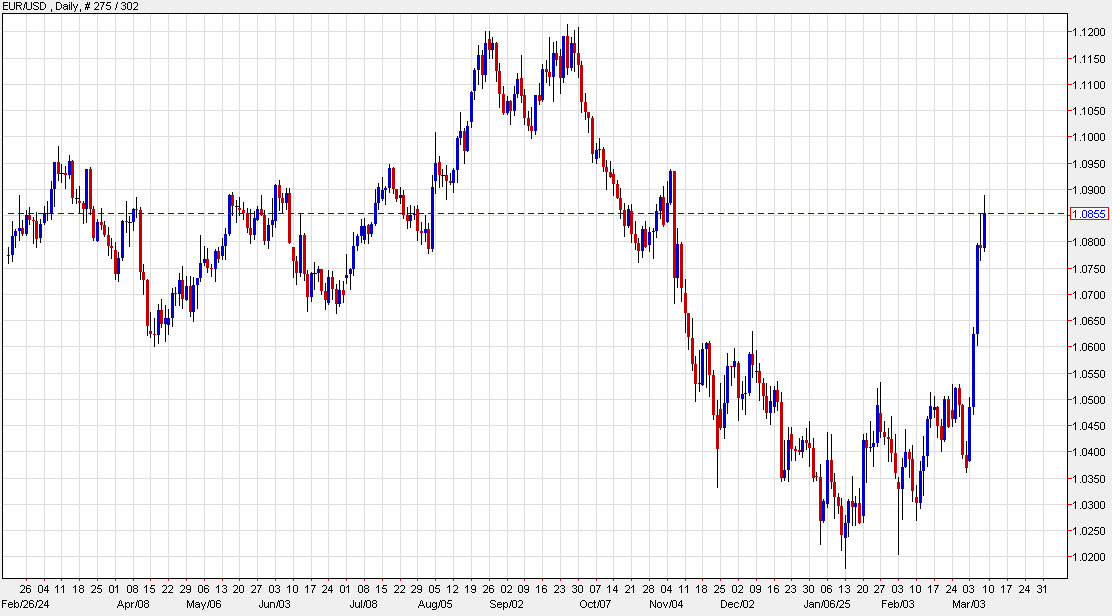Click the 1.0400 price axis label

click(1089, 452)
